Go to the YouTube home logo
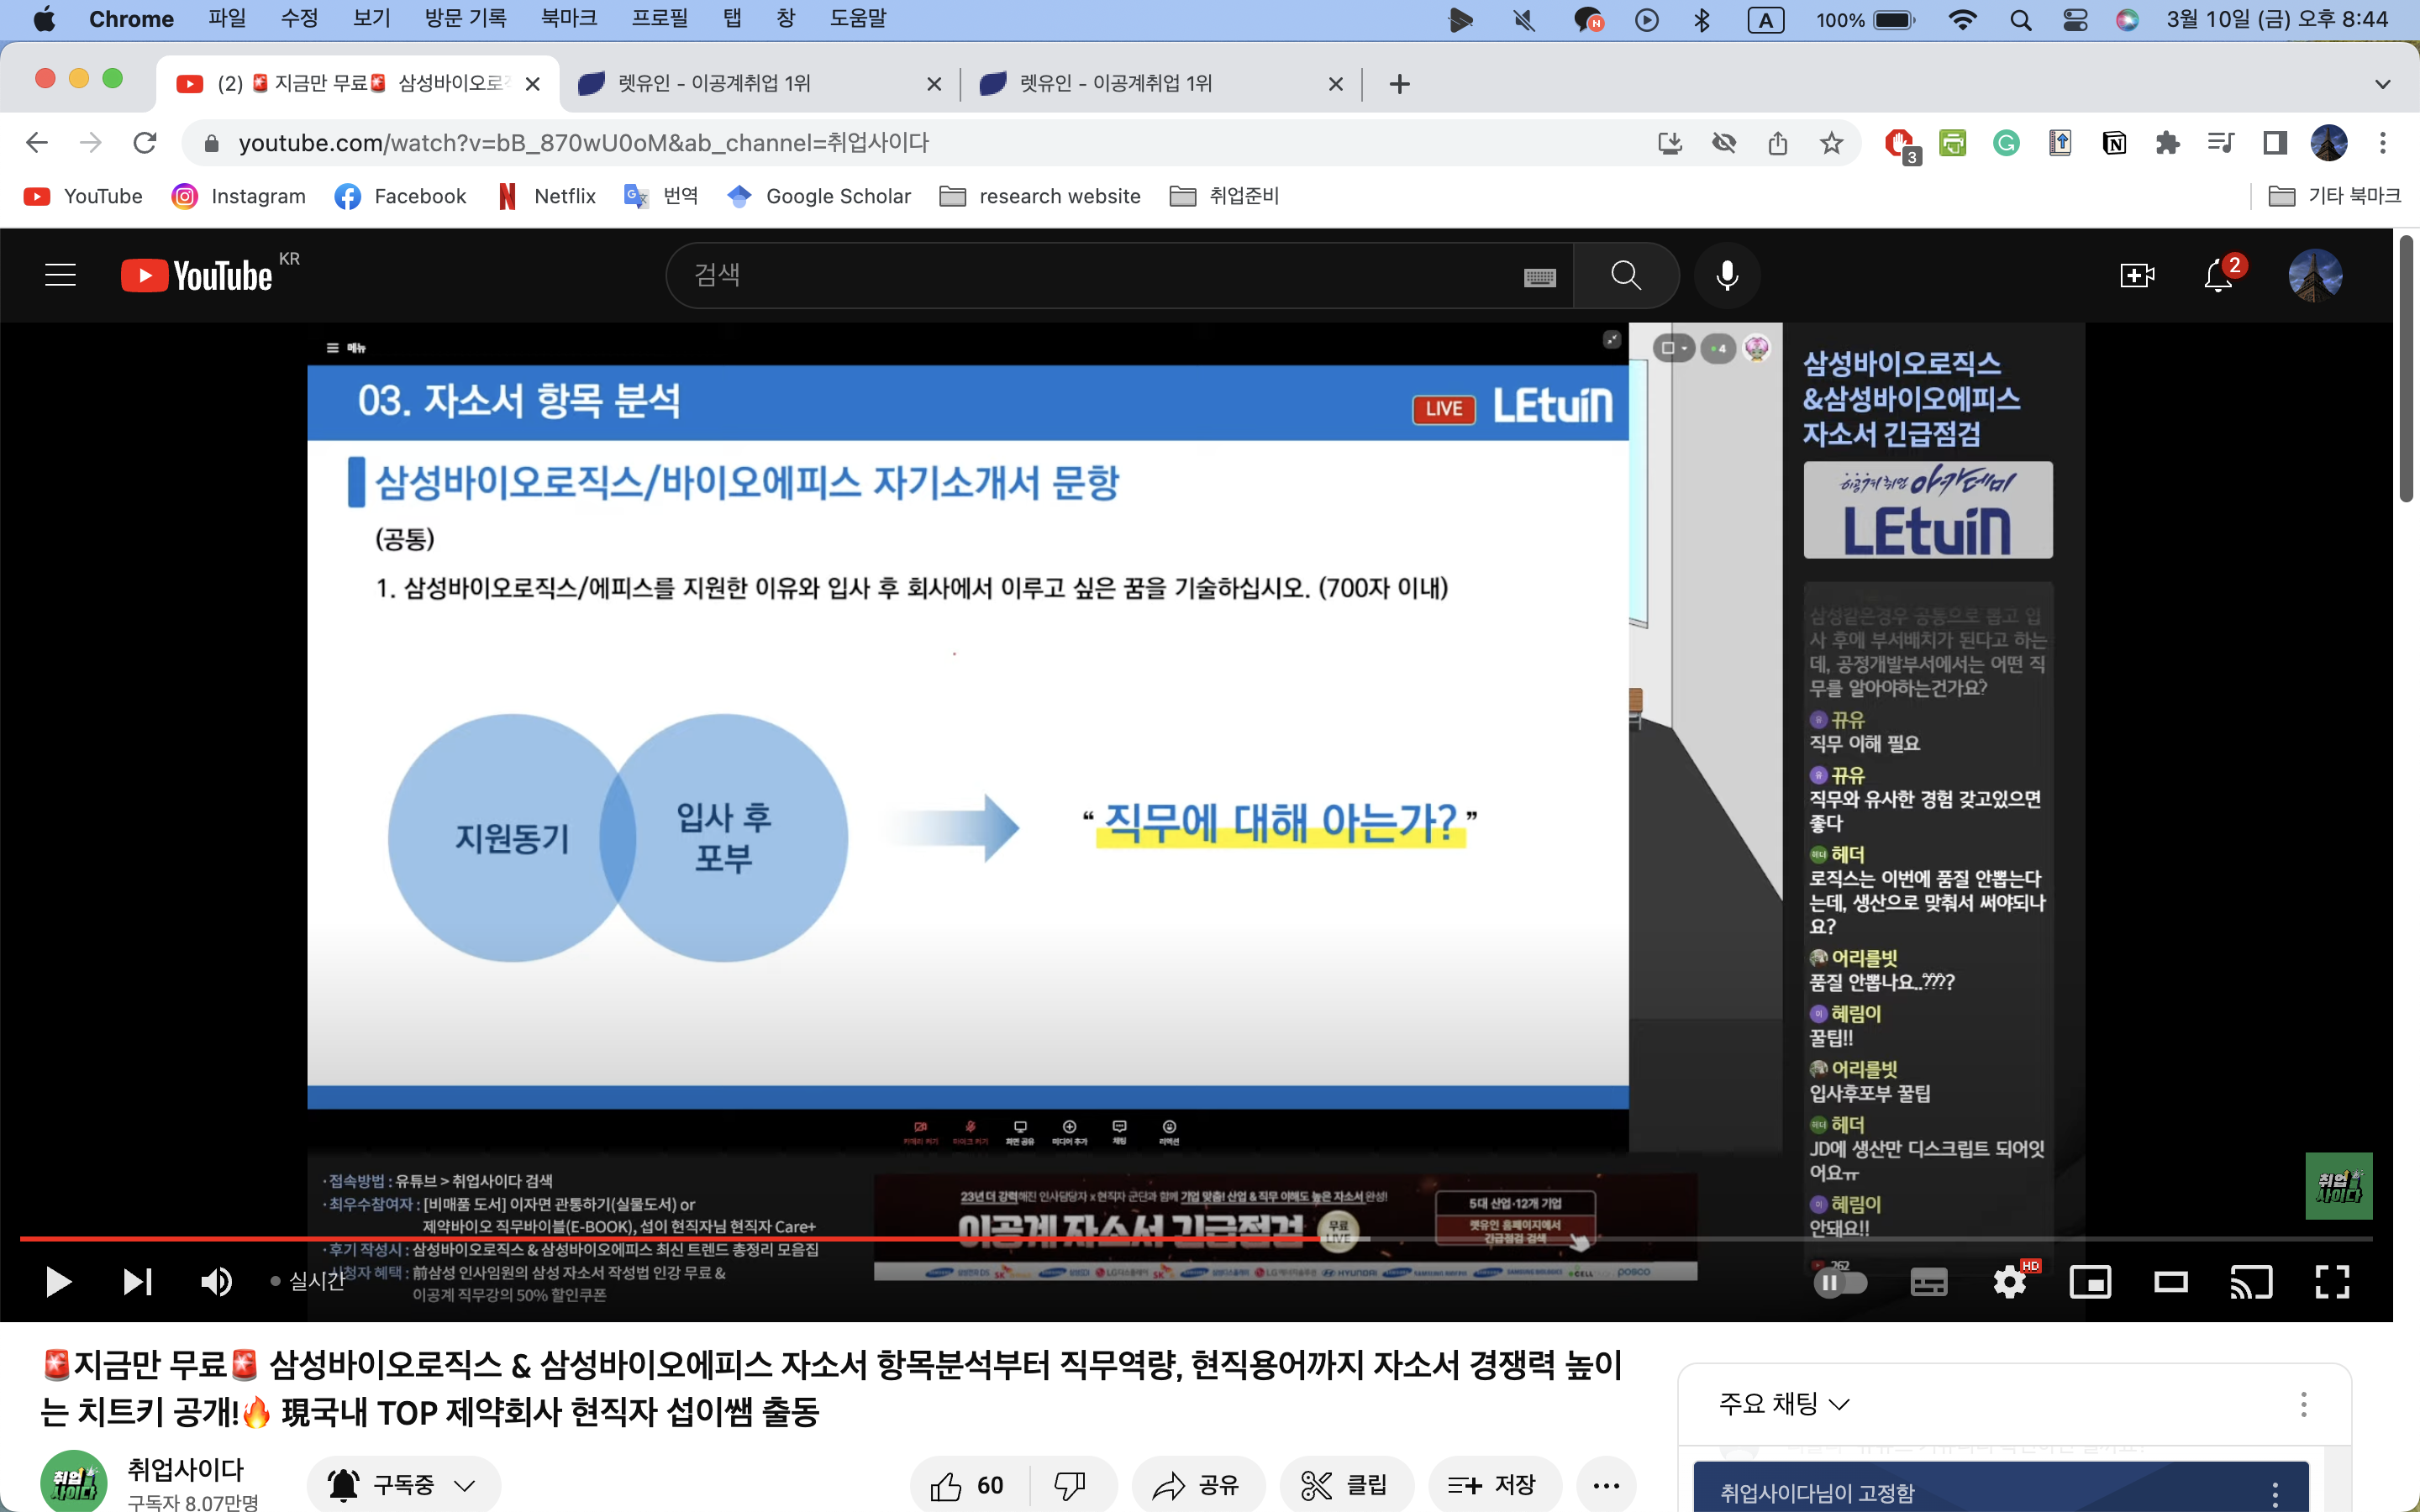 (x=197, y=275)
